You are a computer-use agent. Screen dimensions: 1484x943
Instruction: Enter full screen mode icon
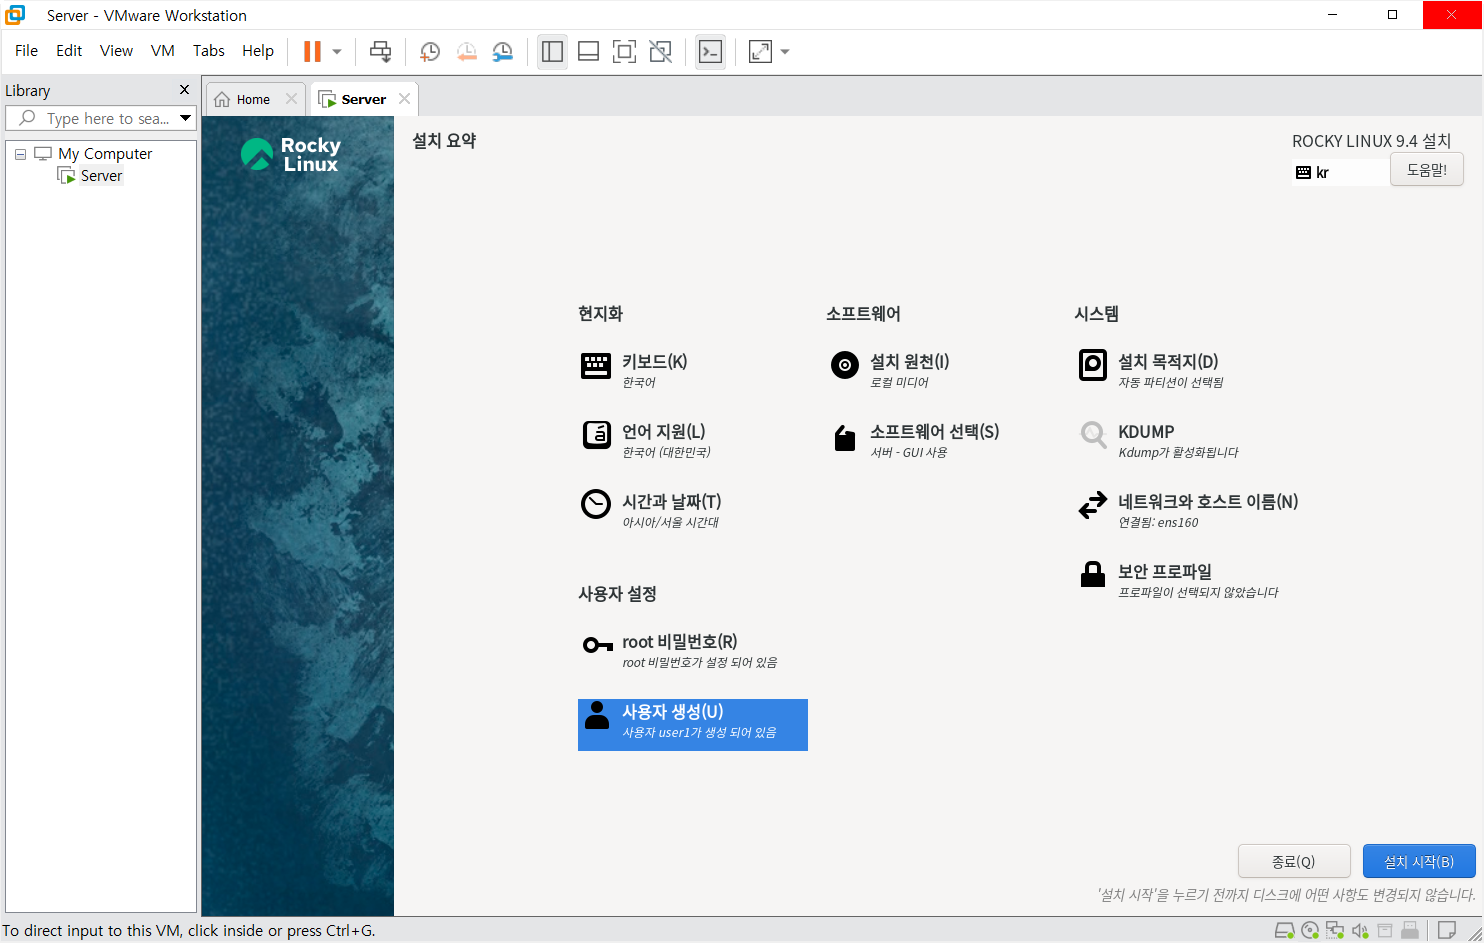(x=625, y=52)
